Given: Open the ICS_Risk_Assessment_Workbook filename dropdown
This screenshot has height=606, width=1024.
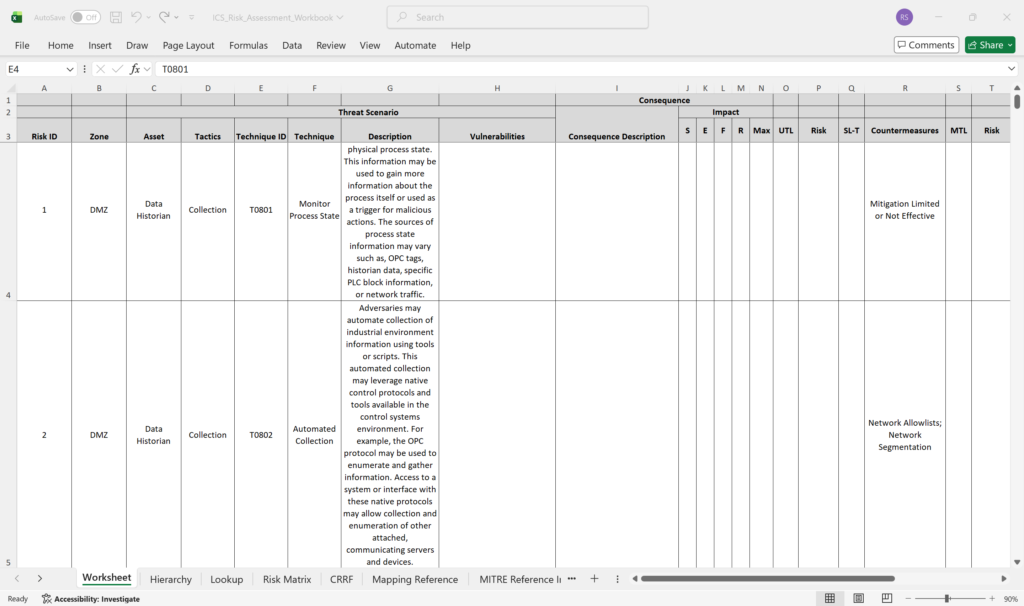Looking at the screenshot, I should pyautogui.click(x=340, y=18).
